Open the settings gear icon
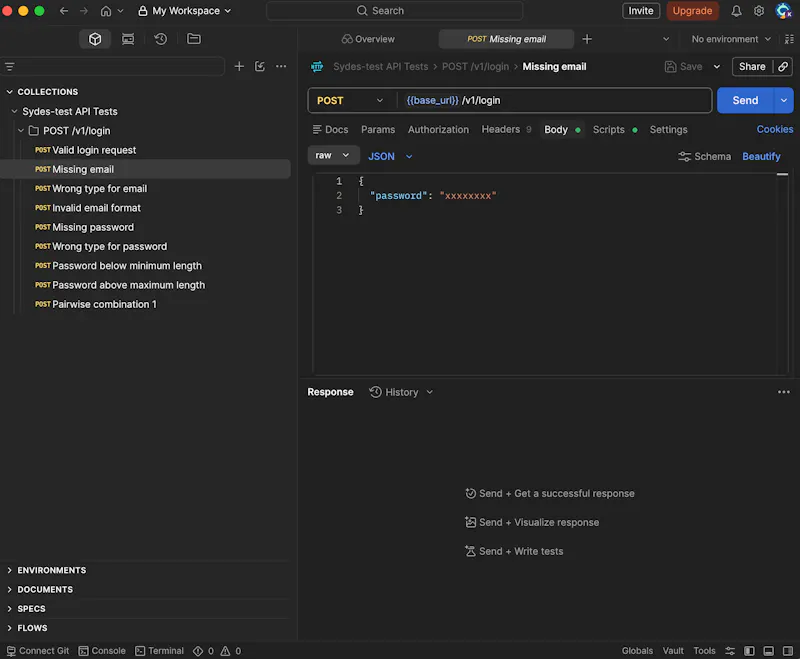800x659 pixels. (x=759, y=11)
